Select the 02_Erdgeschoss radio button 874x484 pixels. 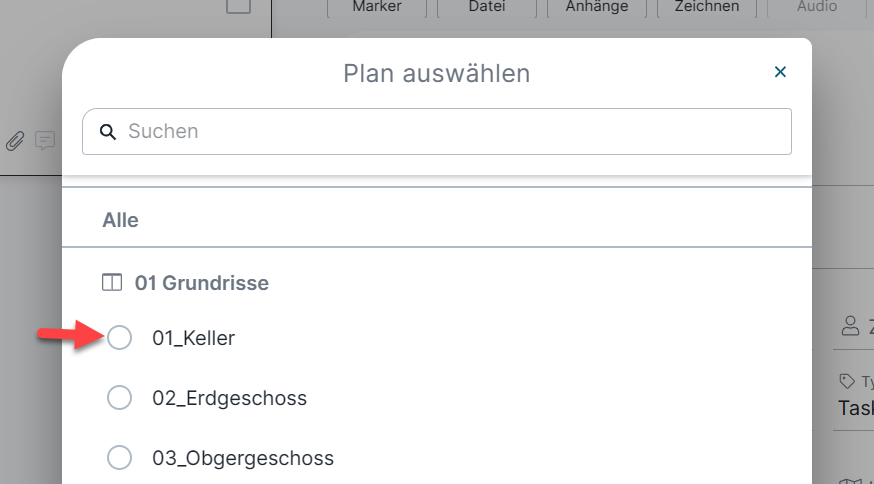coord(119,398)
